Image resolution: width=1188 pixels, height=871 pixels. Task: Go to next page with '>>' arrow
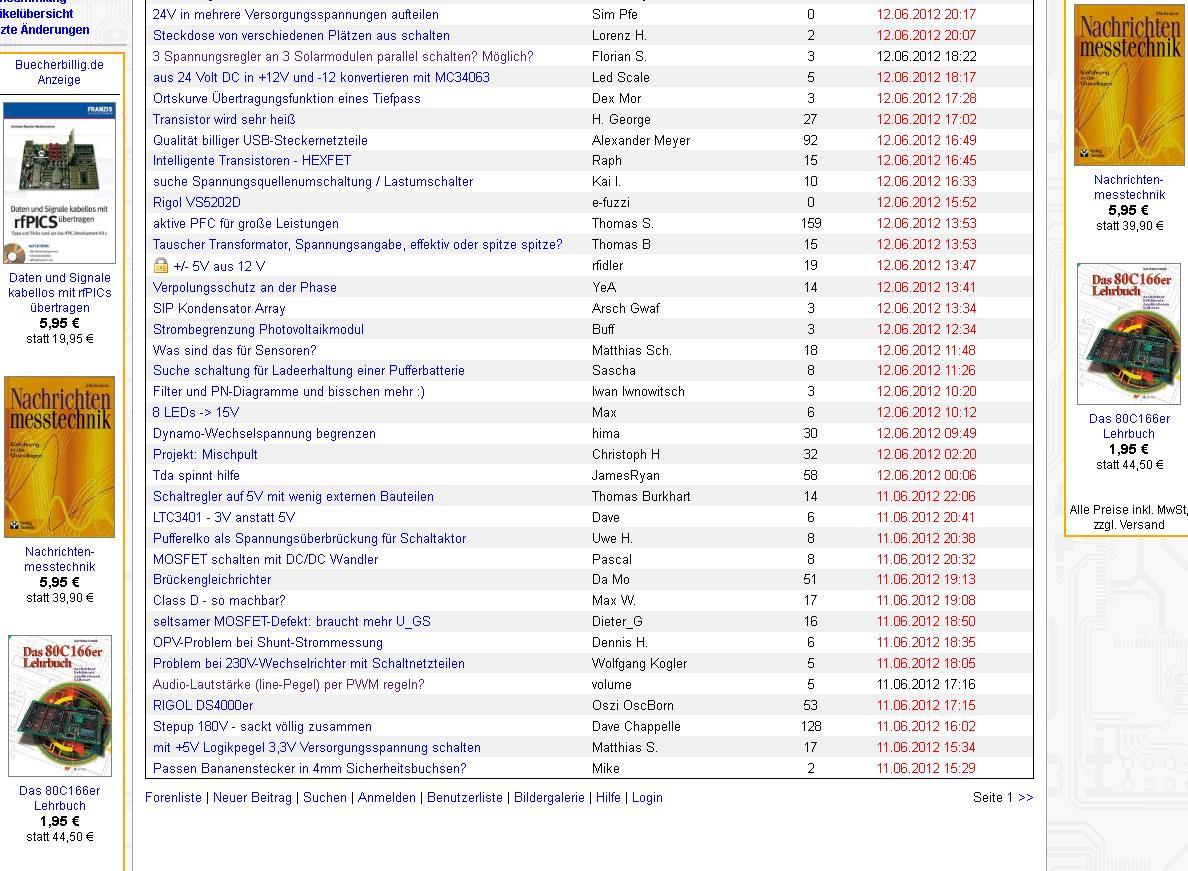tap(1026, 798)
